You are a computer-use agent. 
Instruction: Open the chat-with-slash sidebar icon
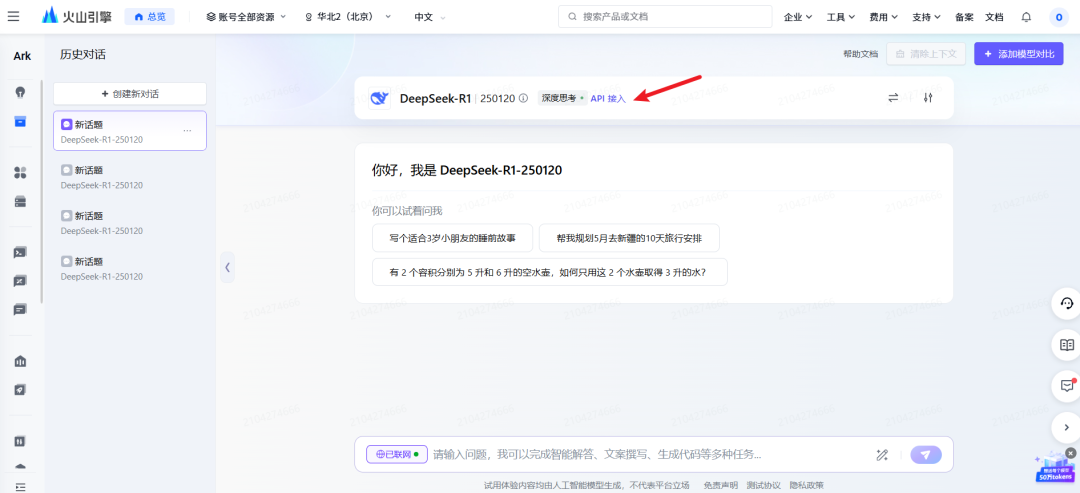[x=21, y=281]
